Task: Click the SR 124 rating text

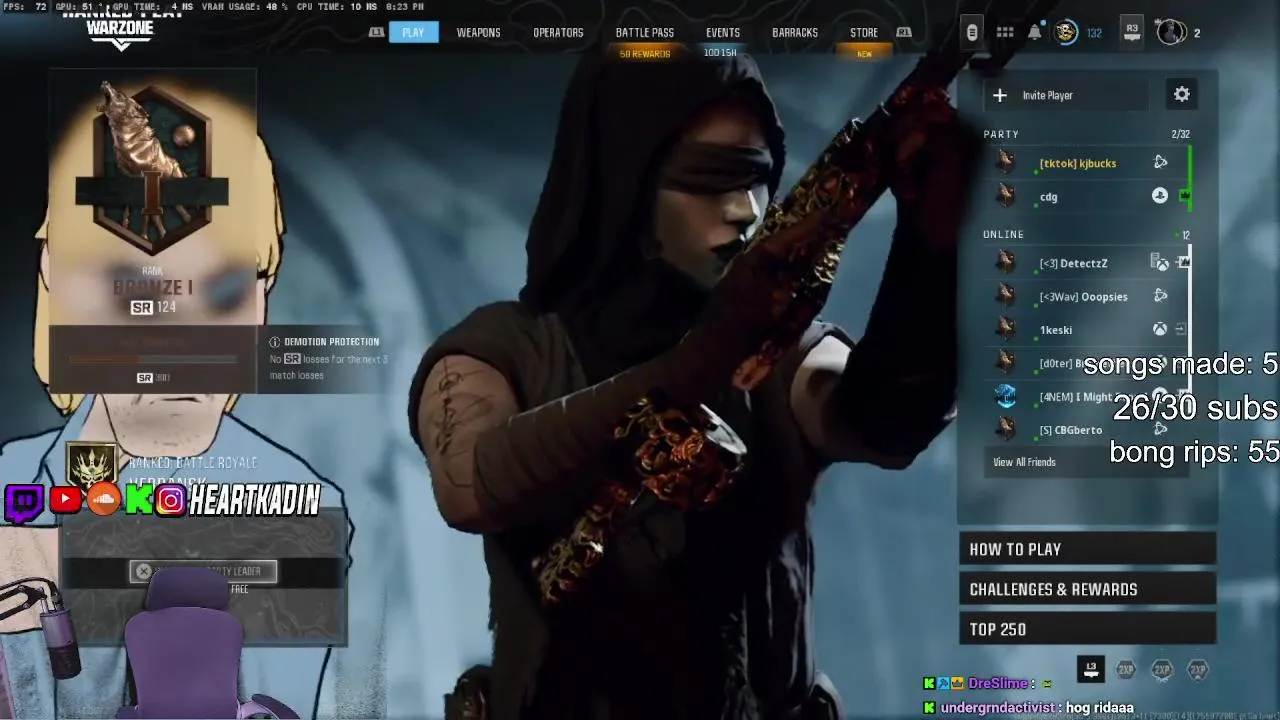Action: click(x=153, y=307)
